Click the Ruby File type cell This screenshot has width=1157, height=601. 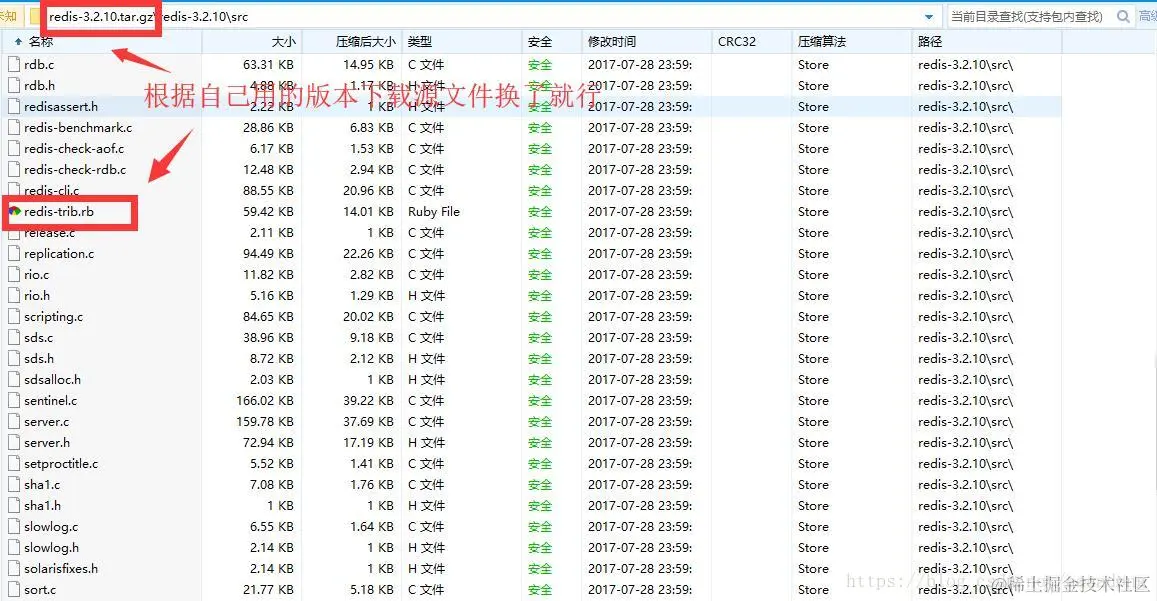pos(434,211)
